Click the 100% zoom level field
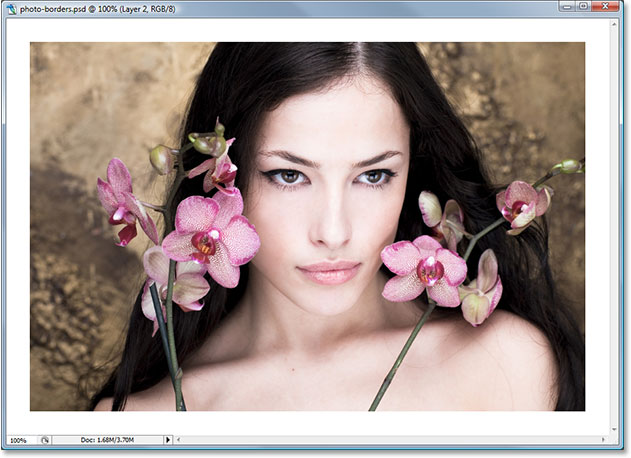This screenshot has width=631, height=458. pyautogui.click(x=22, y=440)
